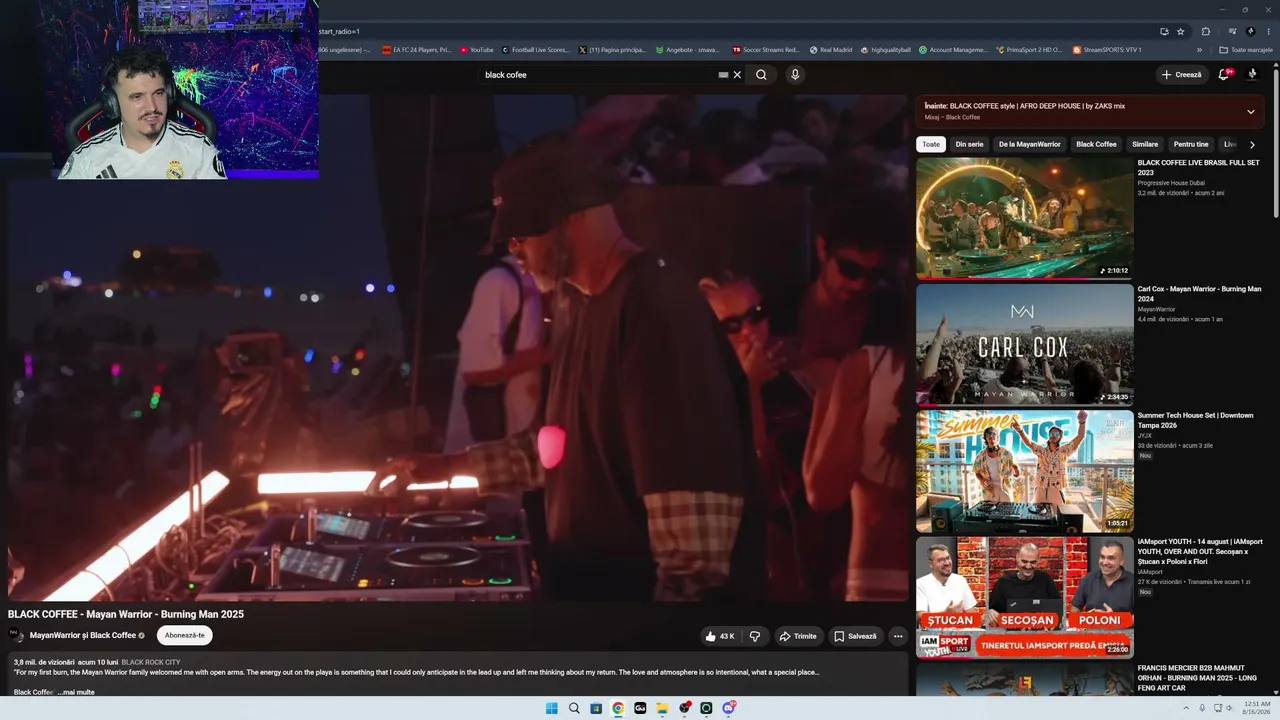The height and width of the screenshot is (720, 1280).
Task: Open the 'MayanWarrior și Black Coffee' channel link
Action: tap(83, 635)
